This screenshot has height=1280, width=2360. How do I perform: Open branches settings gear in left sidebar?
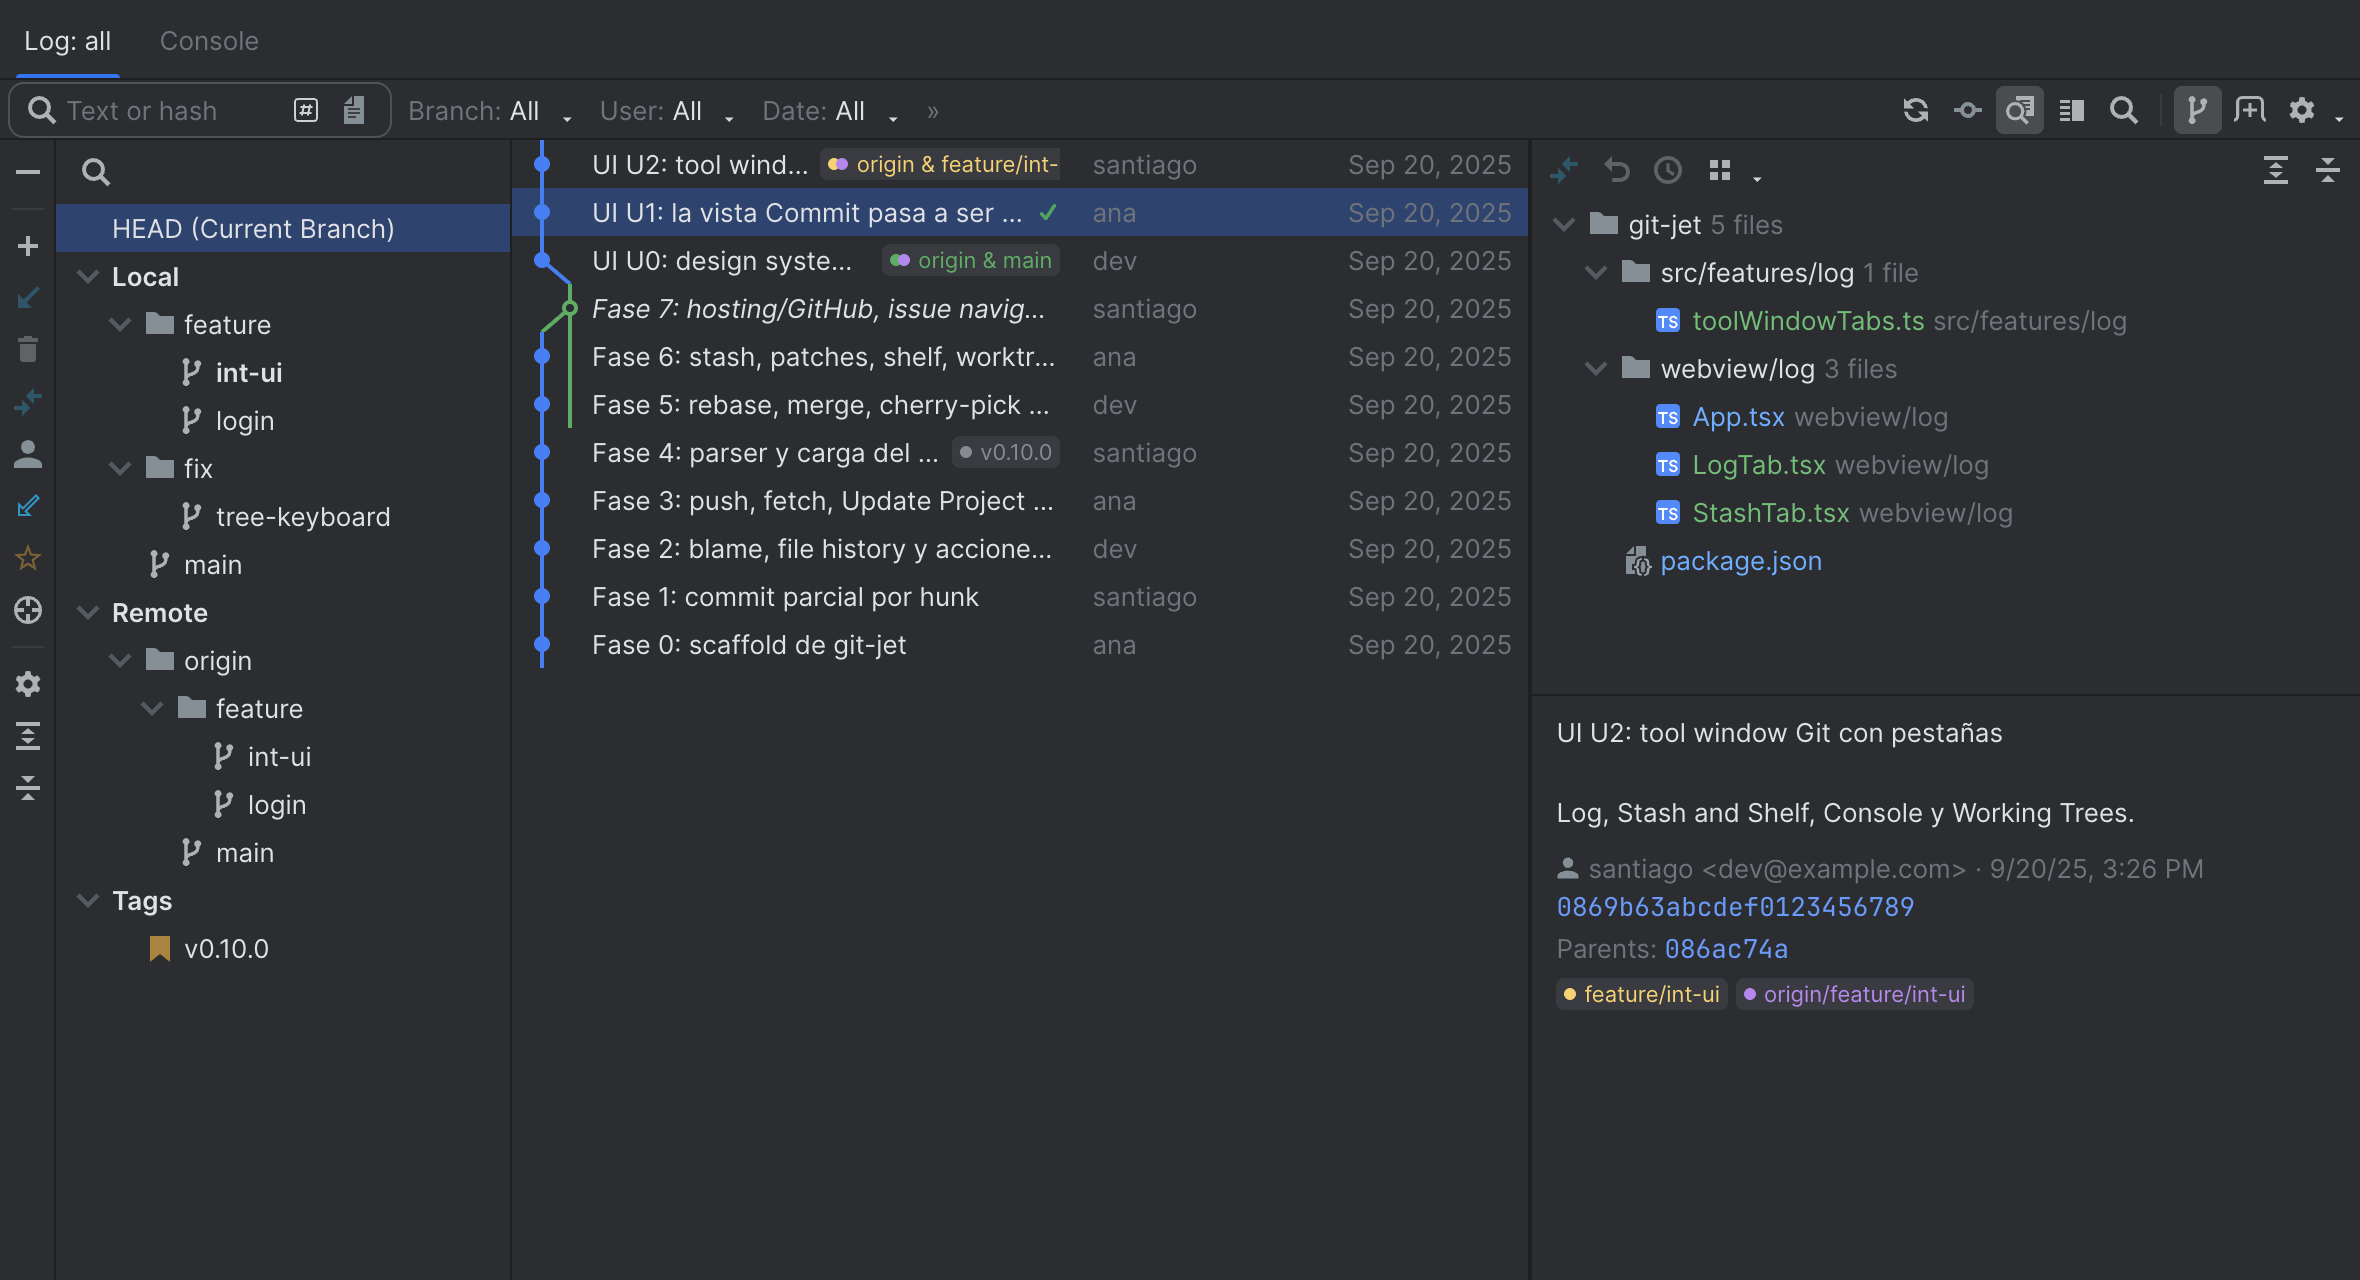(28, 684)
